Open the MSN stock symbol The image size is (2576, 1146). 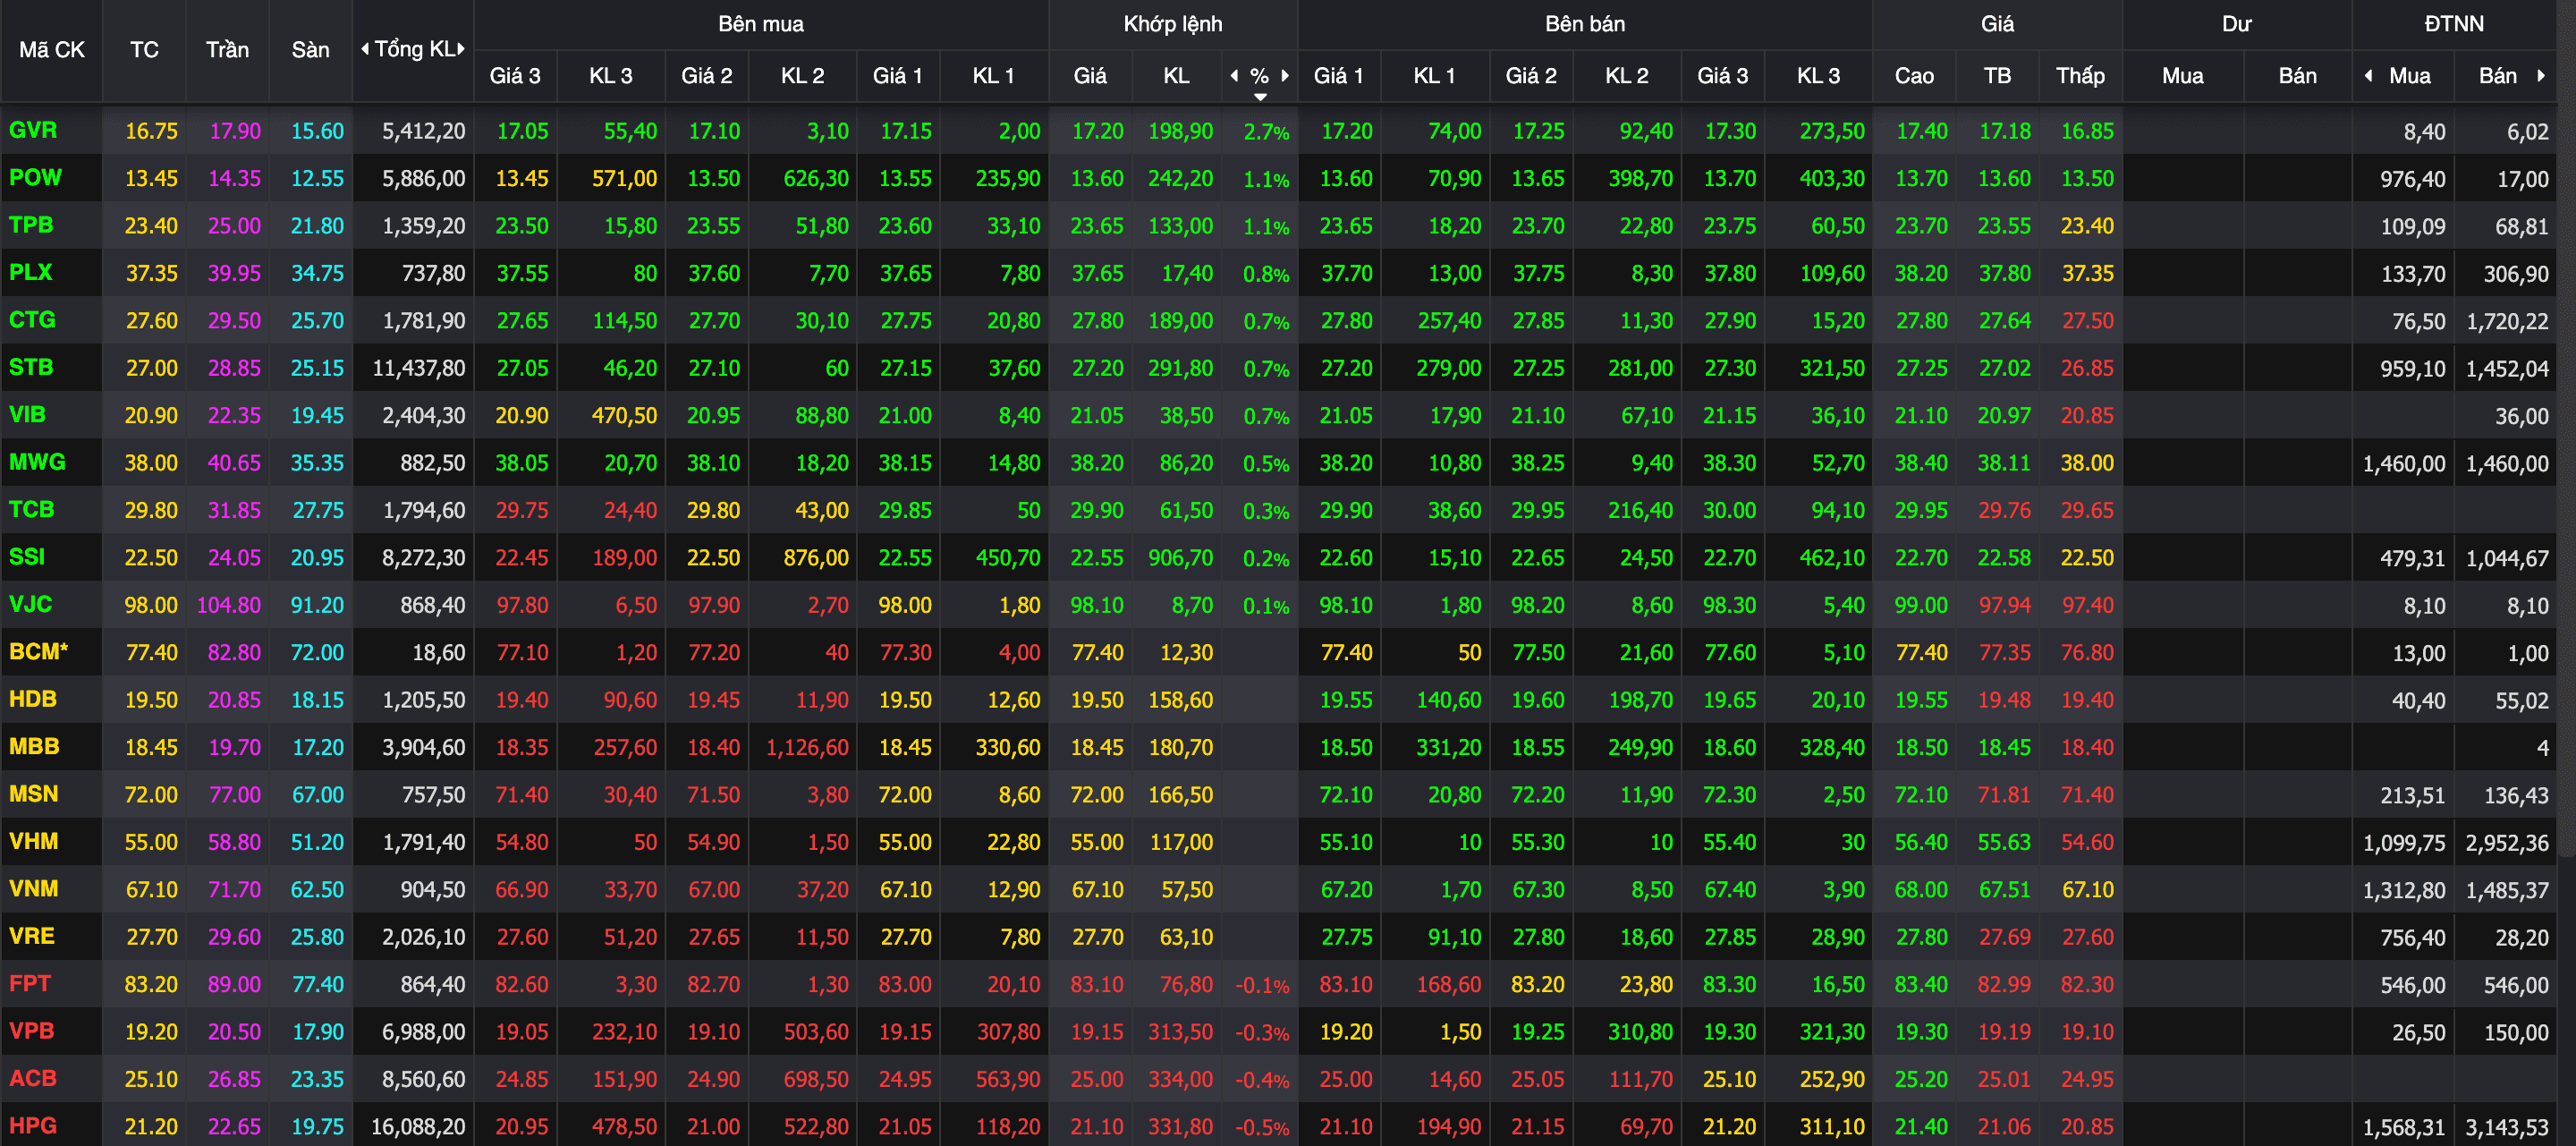[x=33, y=794]
